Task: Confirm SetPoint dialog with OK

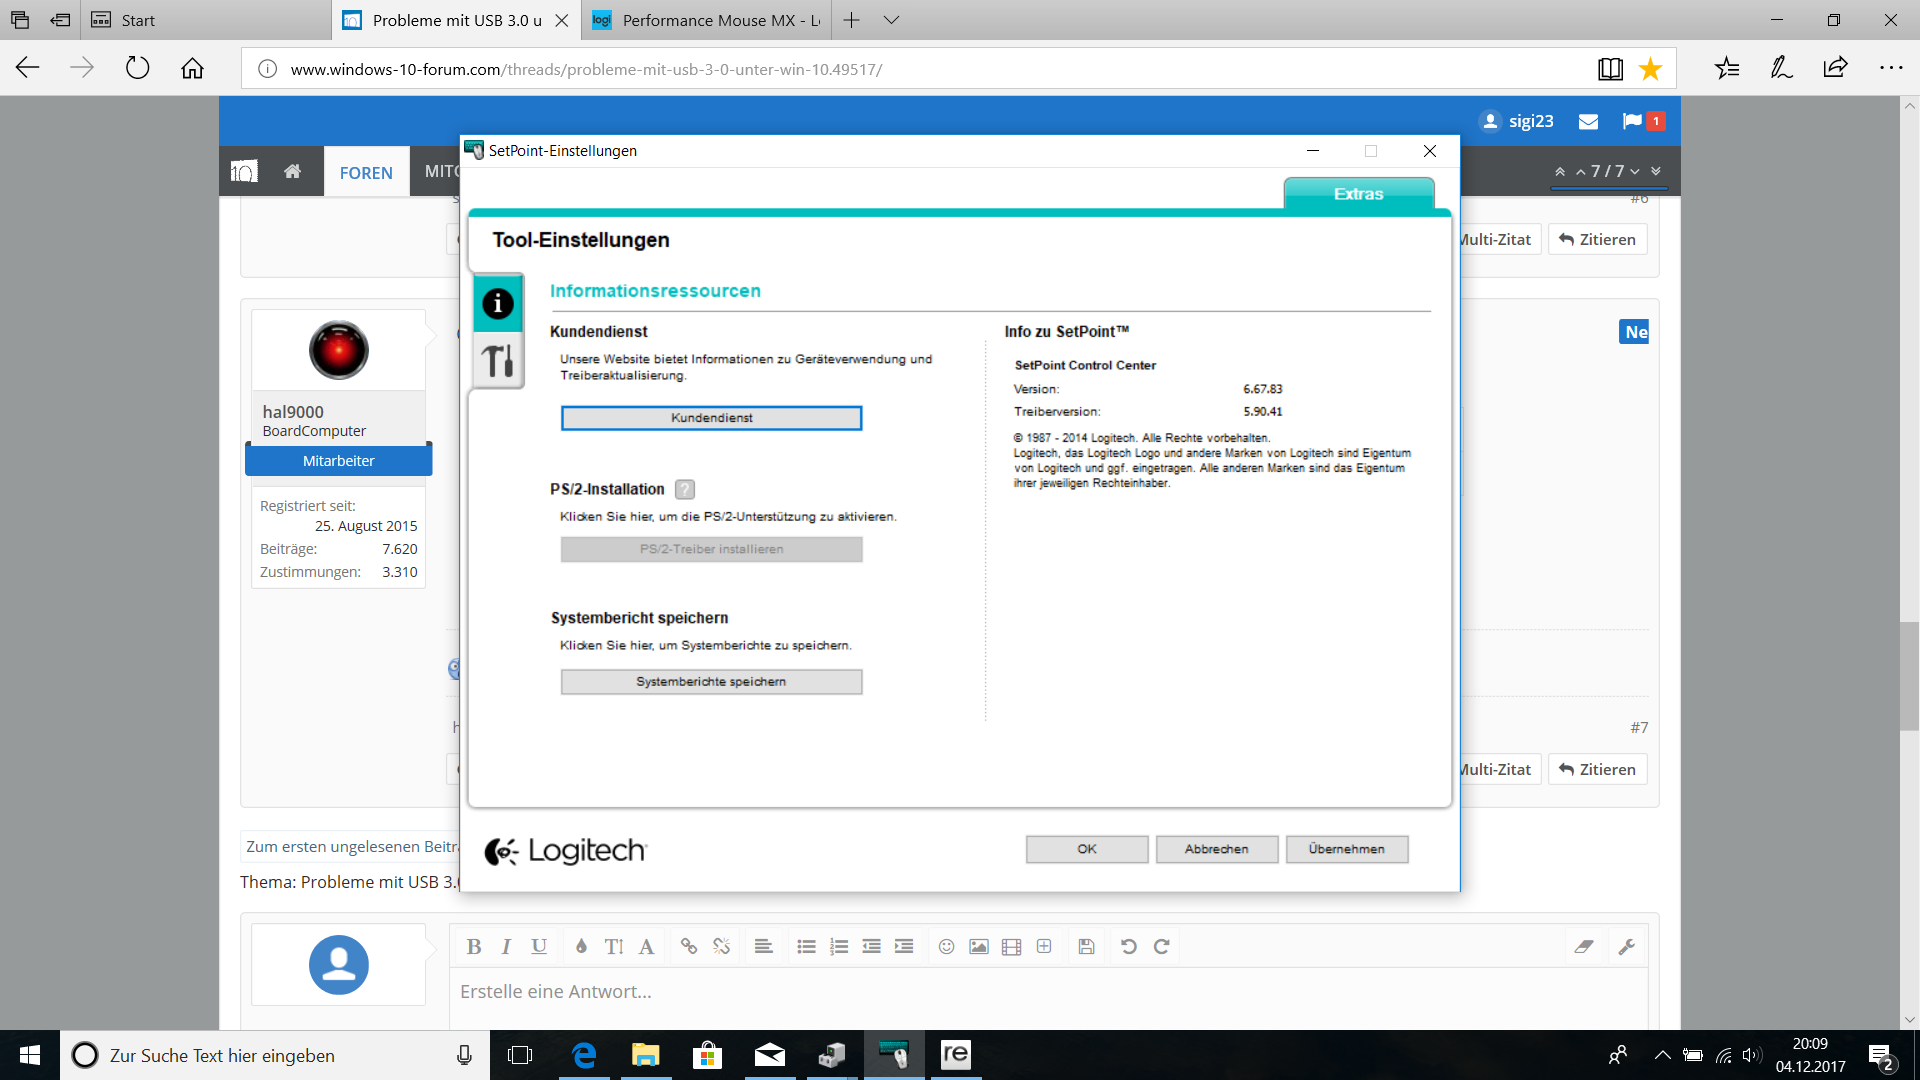Action: tap(1087, 849)
